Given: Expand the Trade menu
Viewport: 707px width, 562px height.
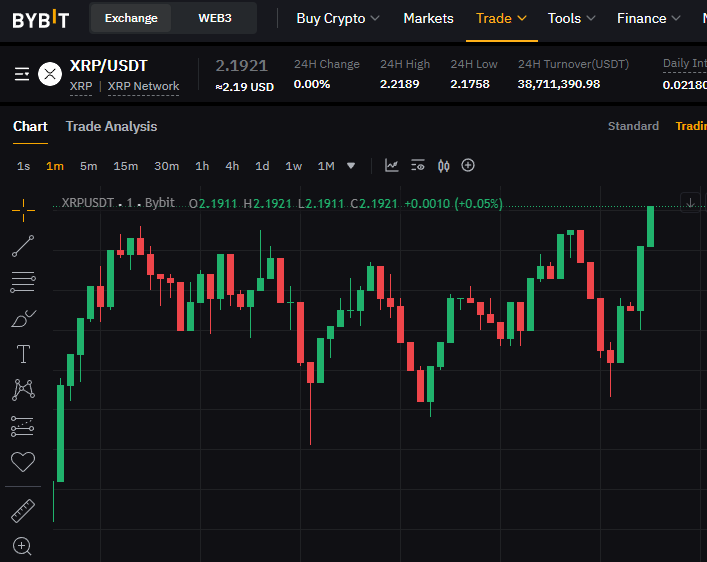Looking at the screenshot, I should point(501,18).
